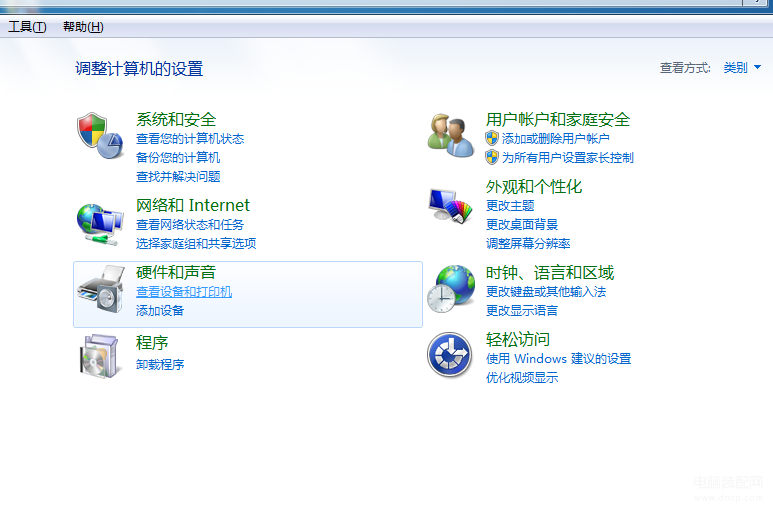Click the 网络和 Internet globe icon
Viewport: 773px width, 511px height.
point(100,224)
